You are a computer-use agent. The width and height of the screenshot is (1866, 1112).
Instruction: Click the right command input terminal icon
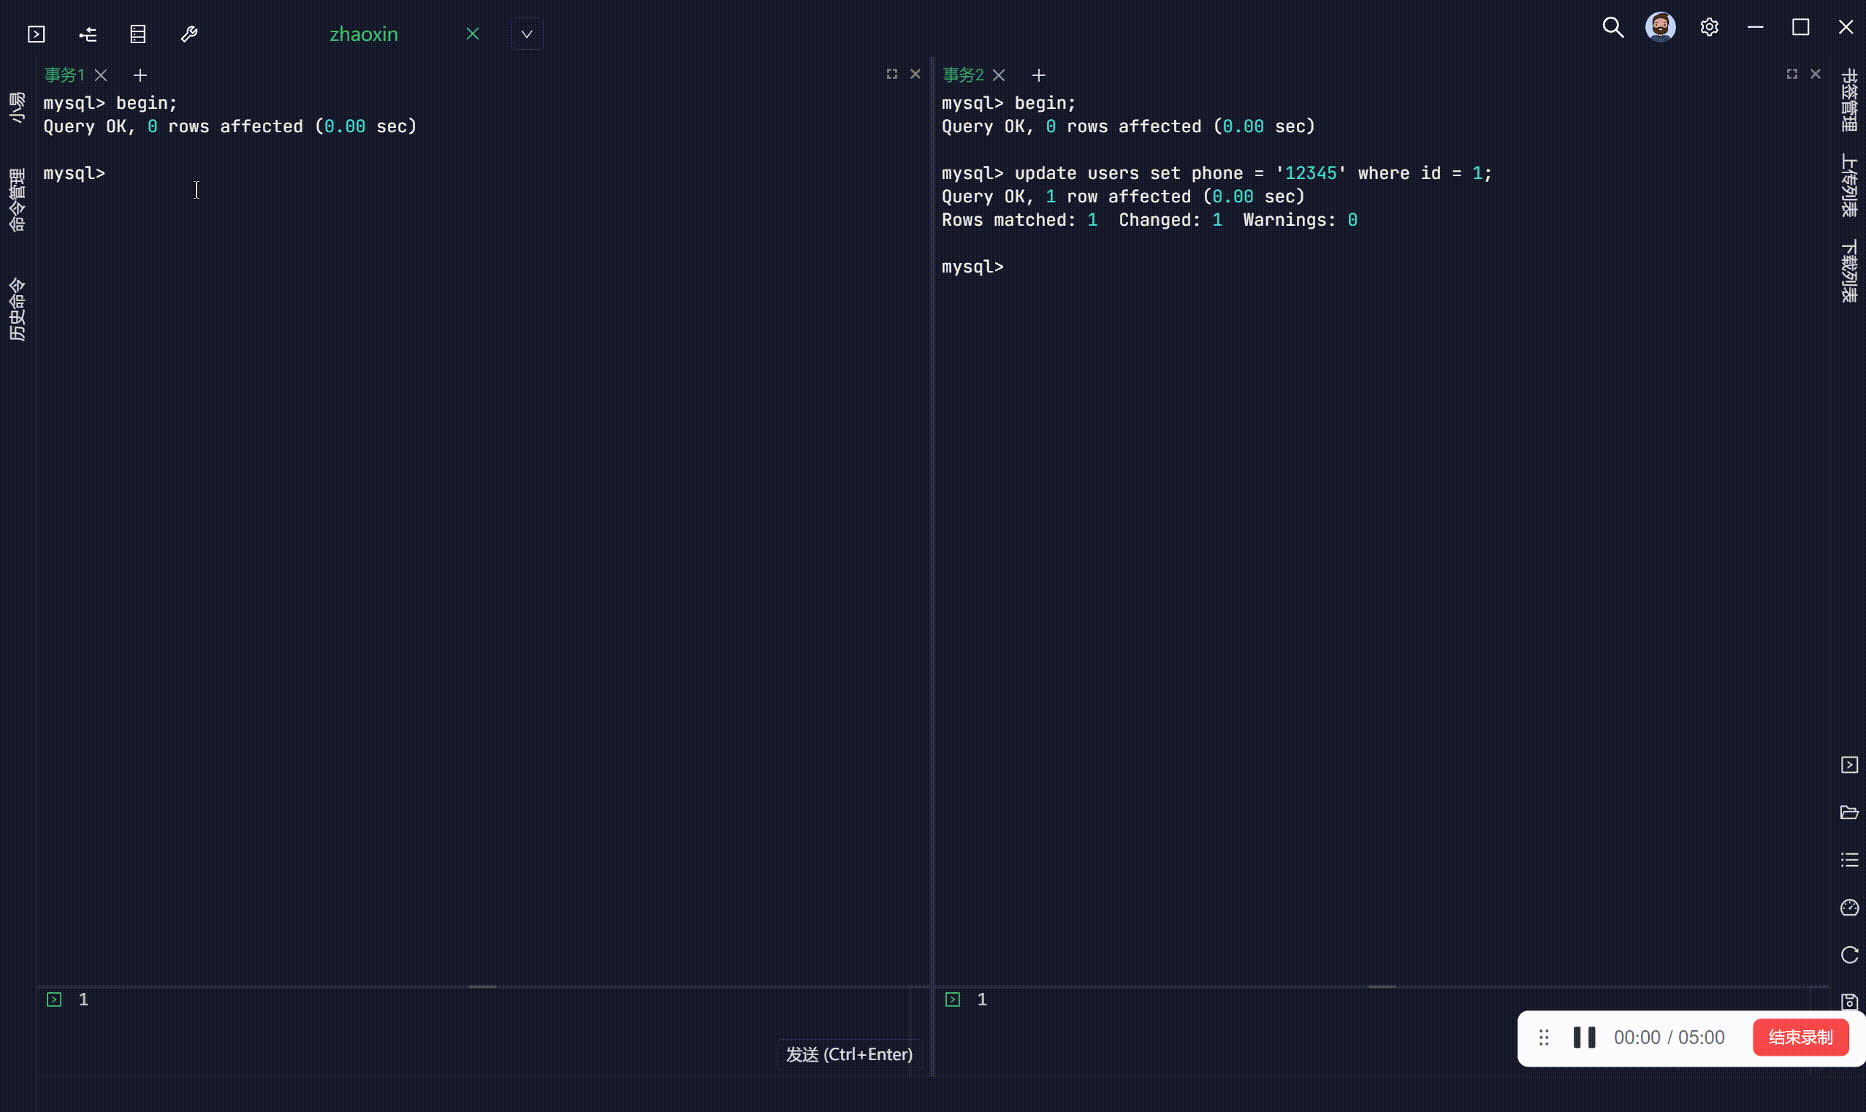(953, 999)
